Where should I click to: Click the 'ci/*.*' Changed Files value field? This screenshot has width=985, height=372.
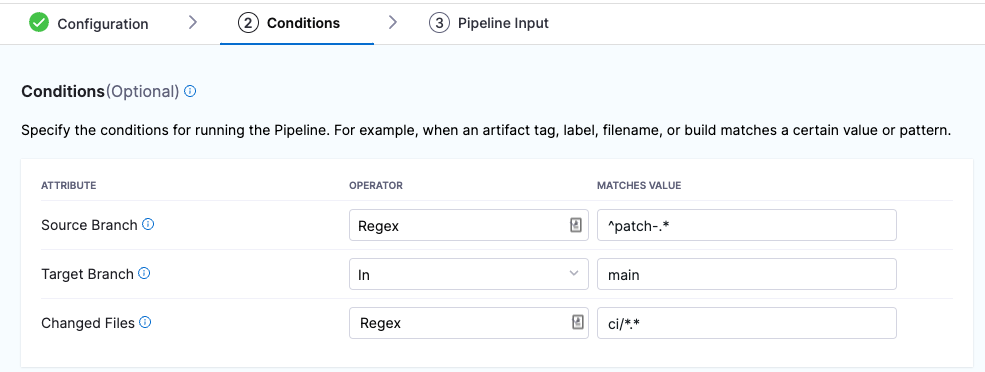[746, 323]
